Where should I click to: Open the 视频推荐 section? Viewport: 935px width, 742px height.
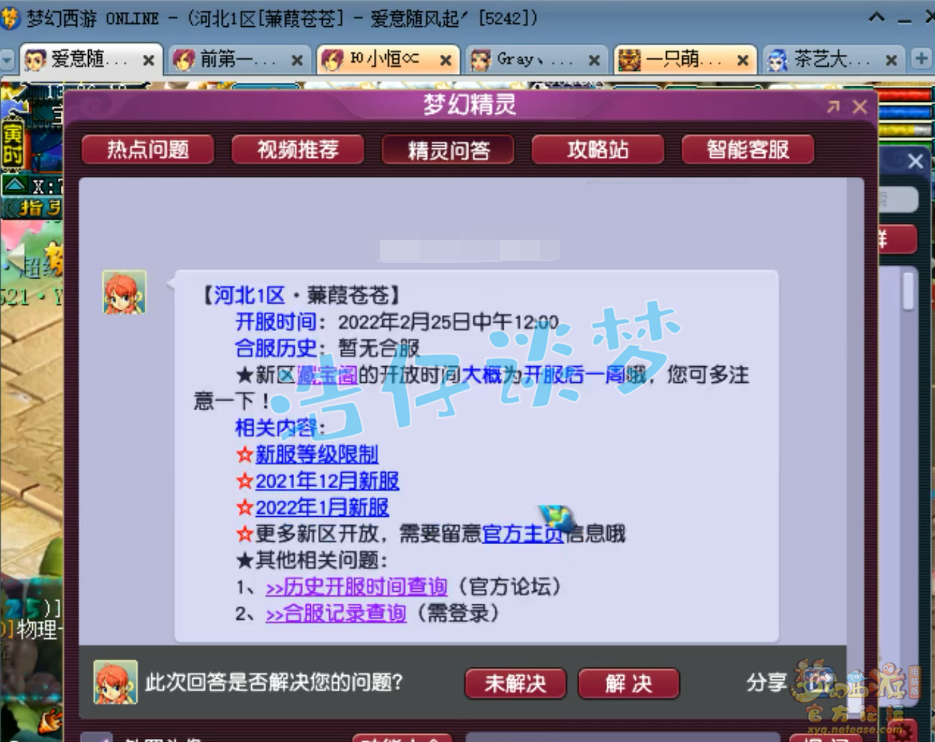(298, 150)
